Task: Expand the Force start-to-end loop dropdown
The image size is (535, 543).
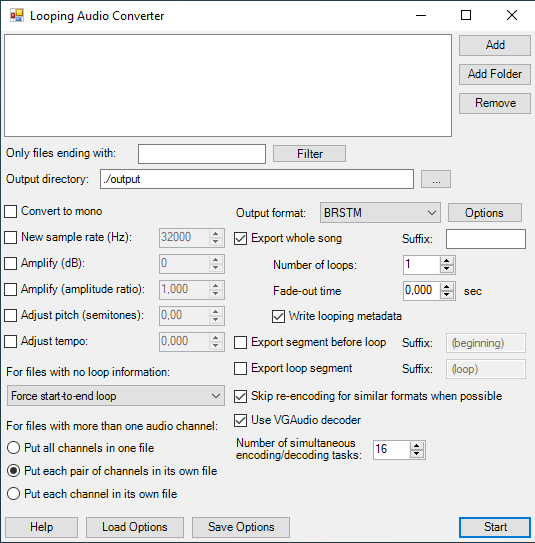Action: (116, 395)
